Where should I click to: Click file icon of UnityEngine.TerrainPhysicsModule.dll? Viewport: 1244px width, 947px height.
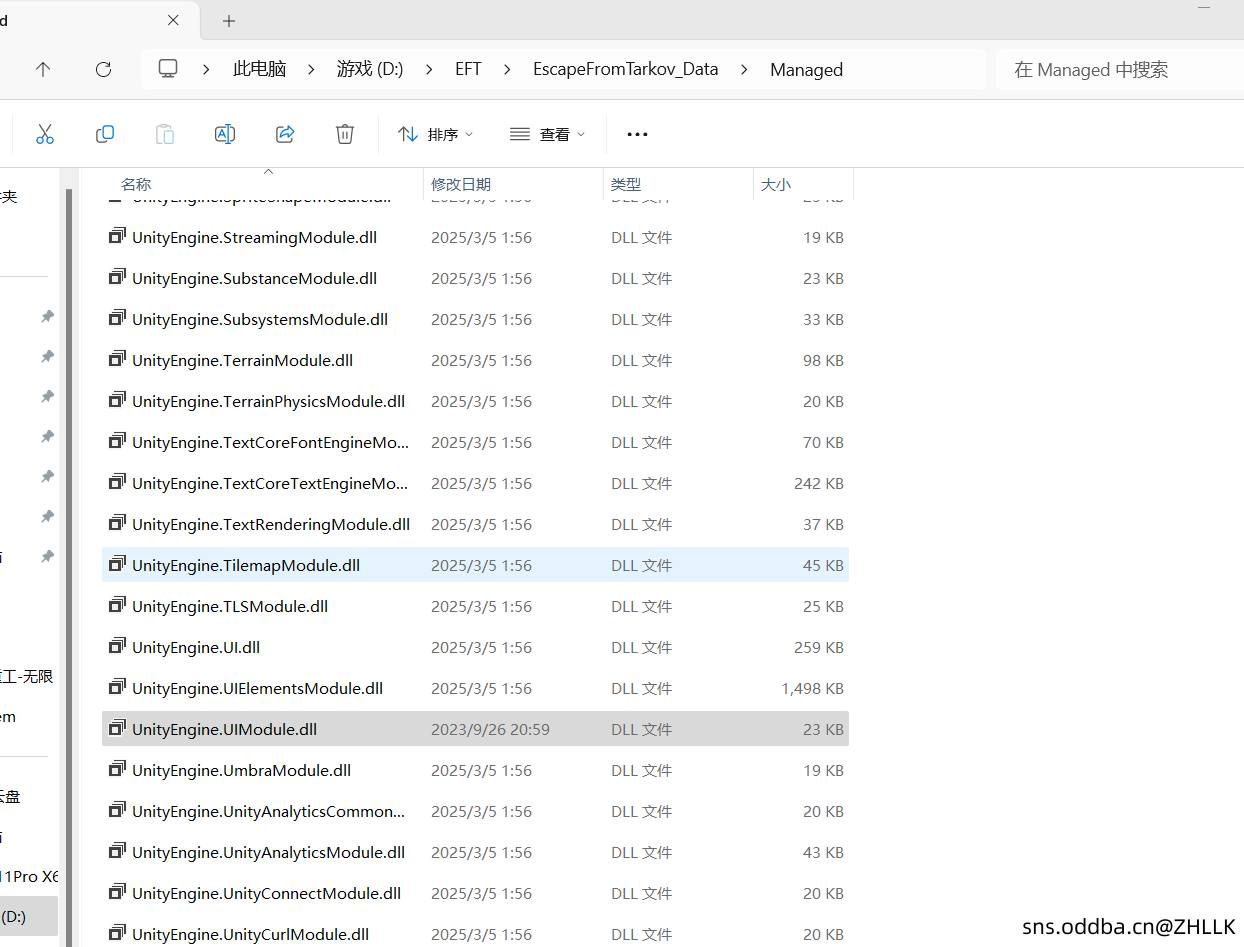117,401
